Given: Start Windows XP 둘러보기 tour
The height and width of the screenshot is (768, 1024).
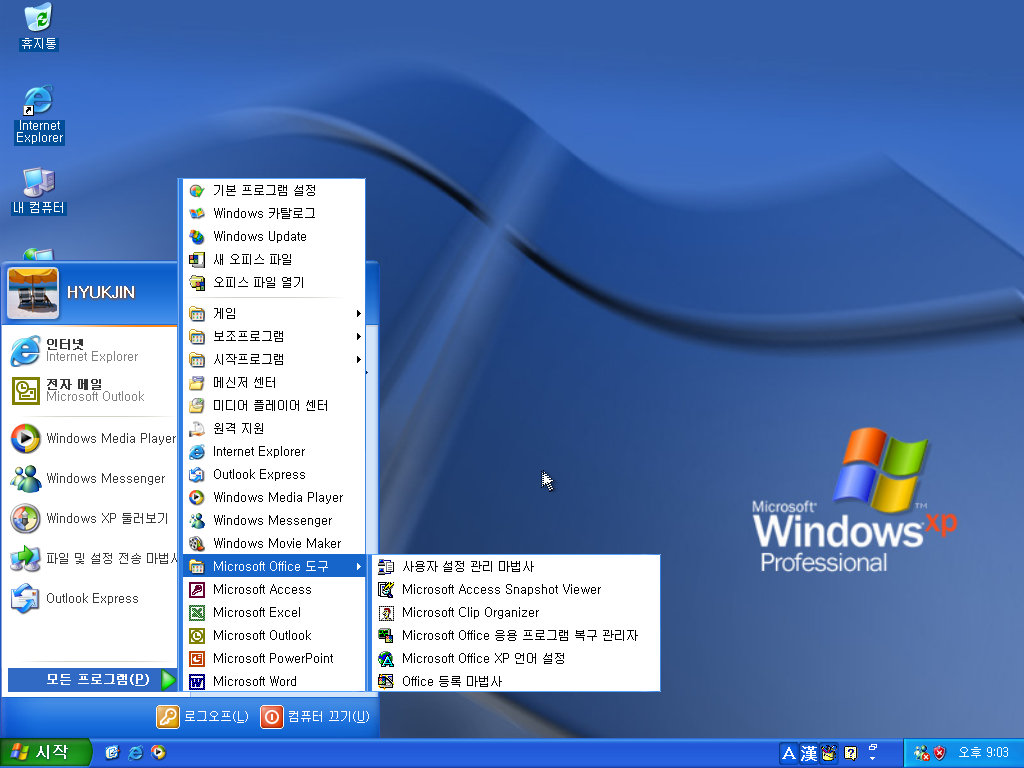Looking at the screenshot, I should [91, 518].
